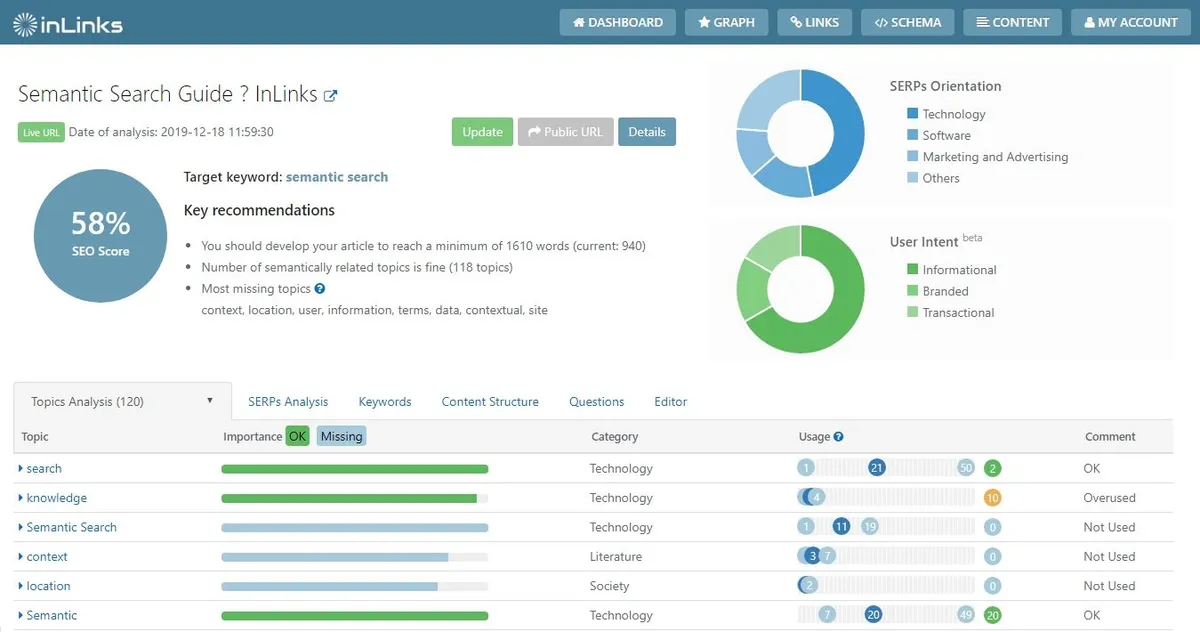Open the Graph page

click(726, 22)
